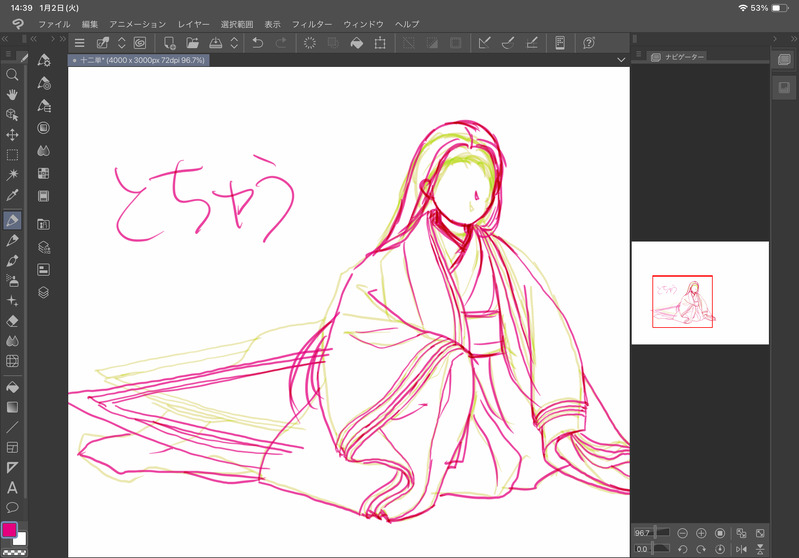The width and height of the screenshot is (799, 558).
Task: Select the 十二単 canvas tab
Action: 139,60
